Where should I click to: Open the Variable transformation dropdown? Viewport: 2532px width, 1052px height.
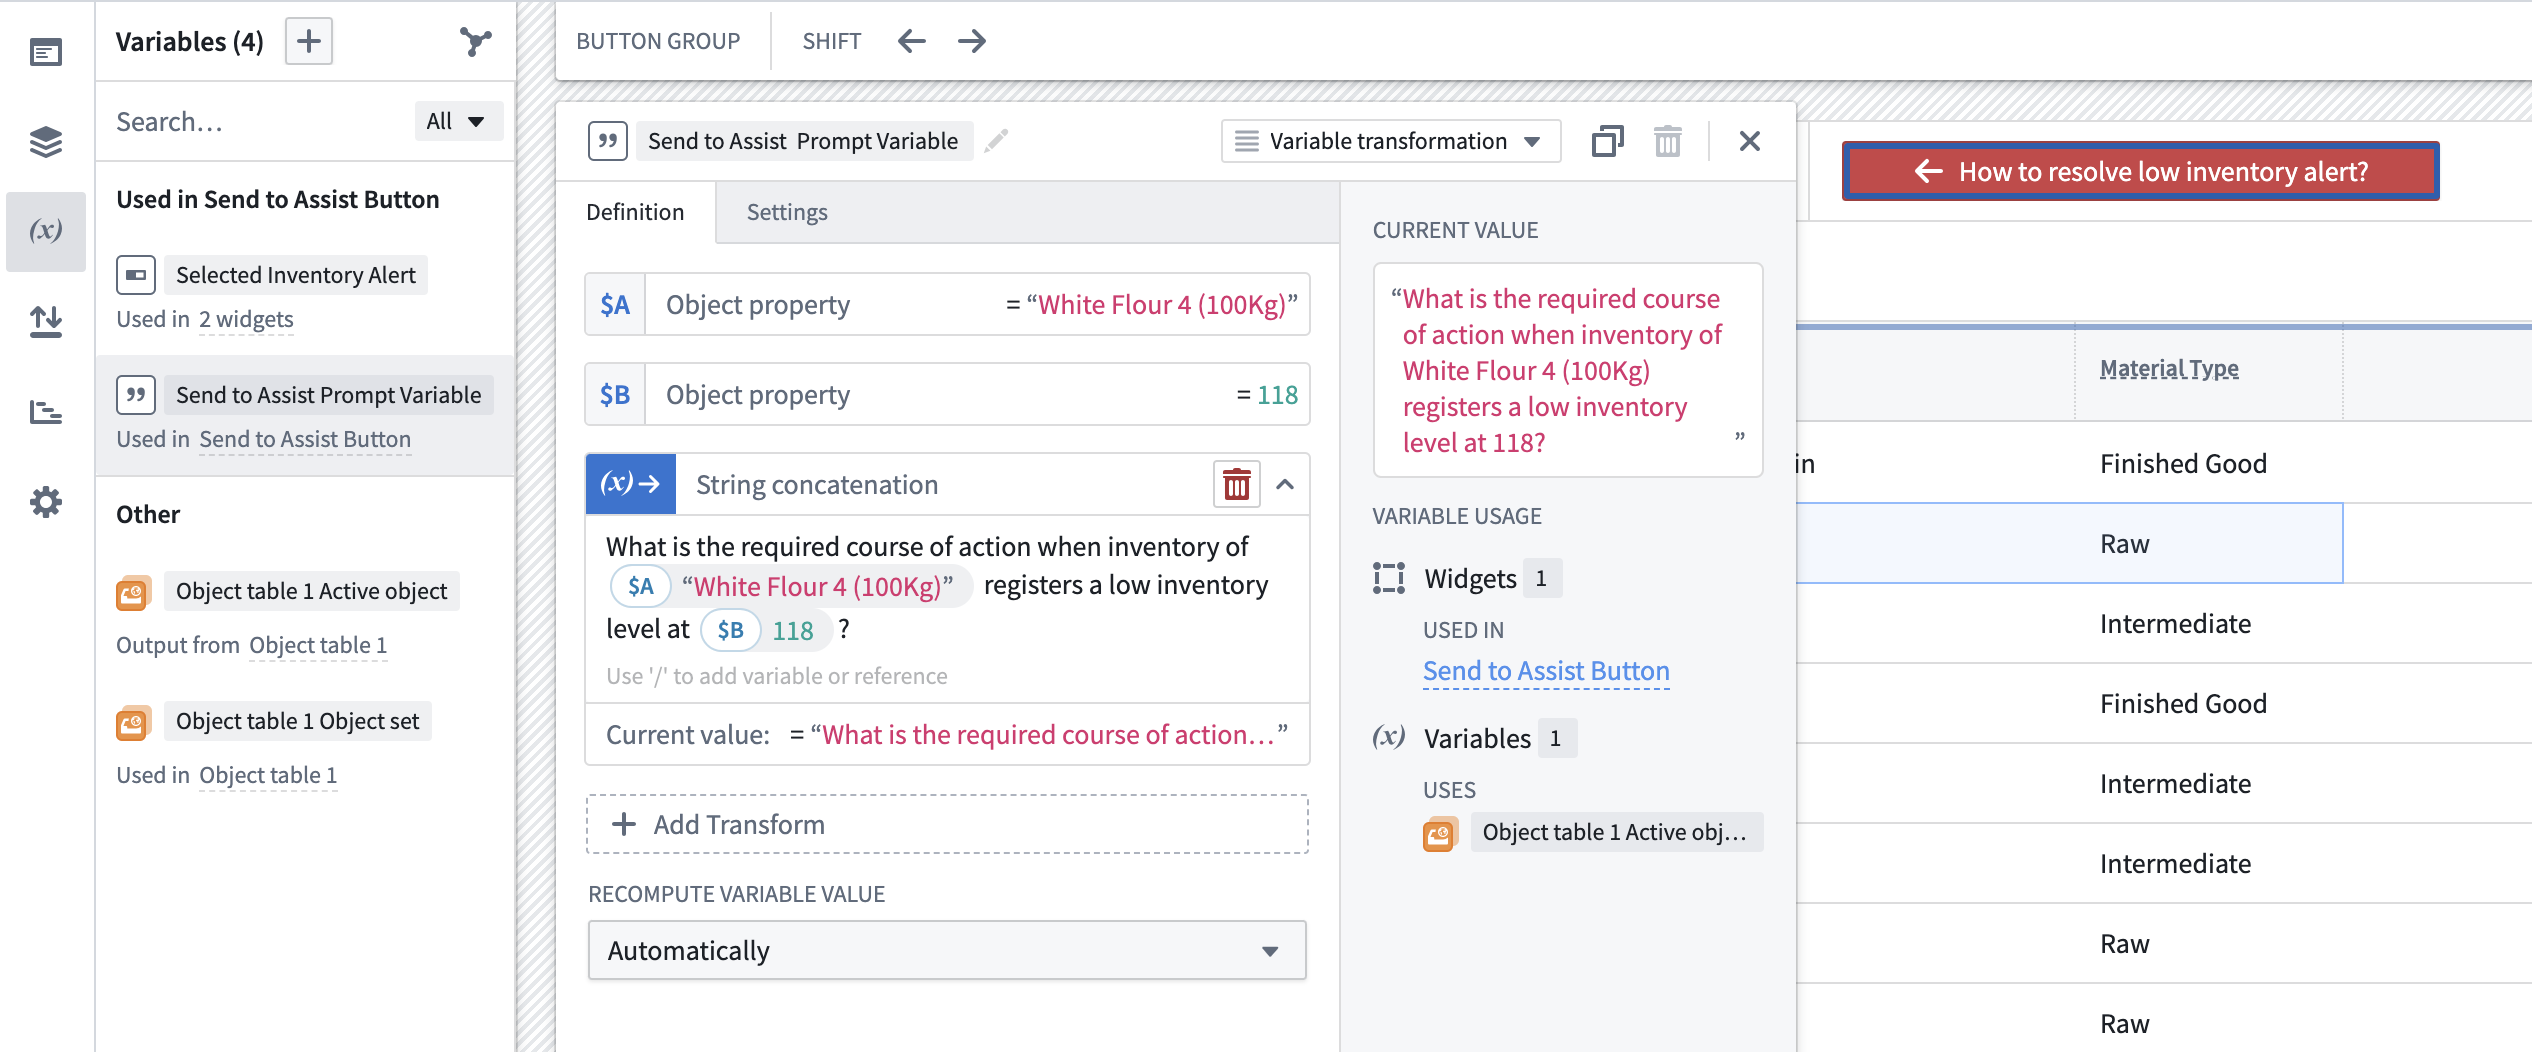click(x=1391, y=141)
